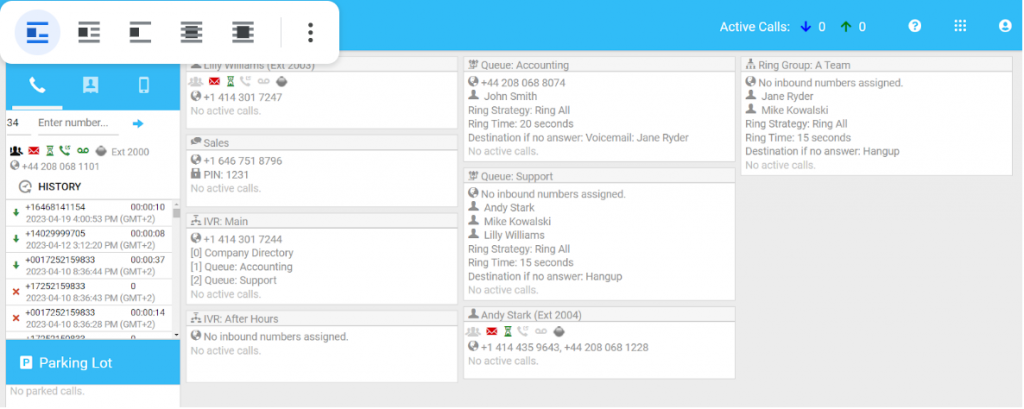
Task: Click the call history scrollbar down arrow
Action: [176, 336]
